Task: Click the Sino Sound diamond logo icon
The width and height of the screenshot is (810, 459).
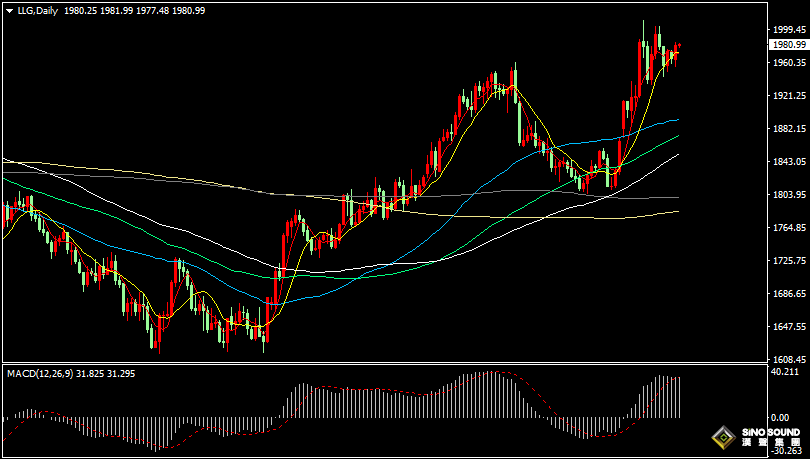Action: coord(722,437)
